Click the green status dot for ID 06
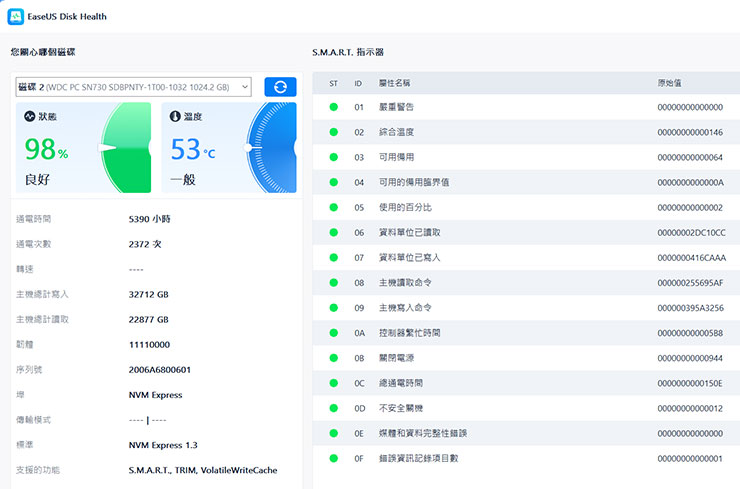The height and width of the screenshot is (489, 740). tap(334, 232)
